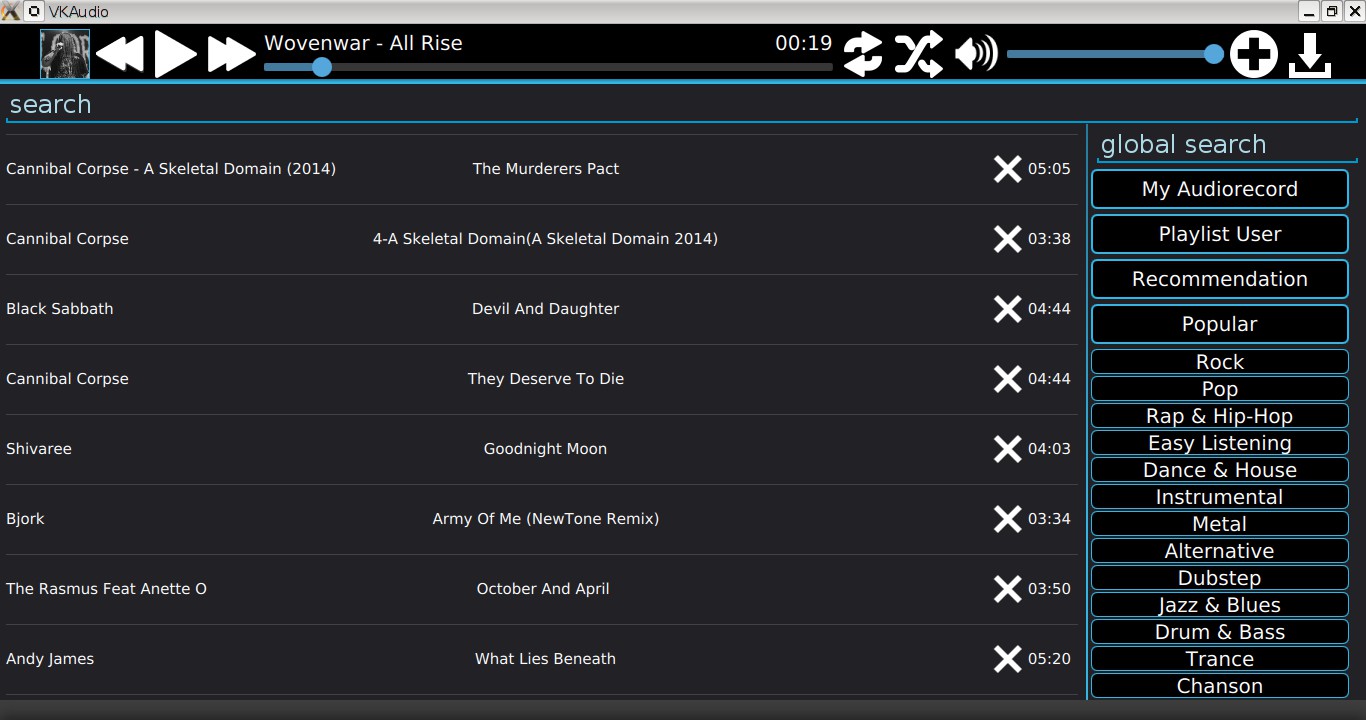Download the current track
Viewport: 1366px width, 720px height.
[x=1309, y=54]
